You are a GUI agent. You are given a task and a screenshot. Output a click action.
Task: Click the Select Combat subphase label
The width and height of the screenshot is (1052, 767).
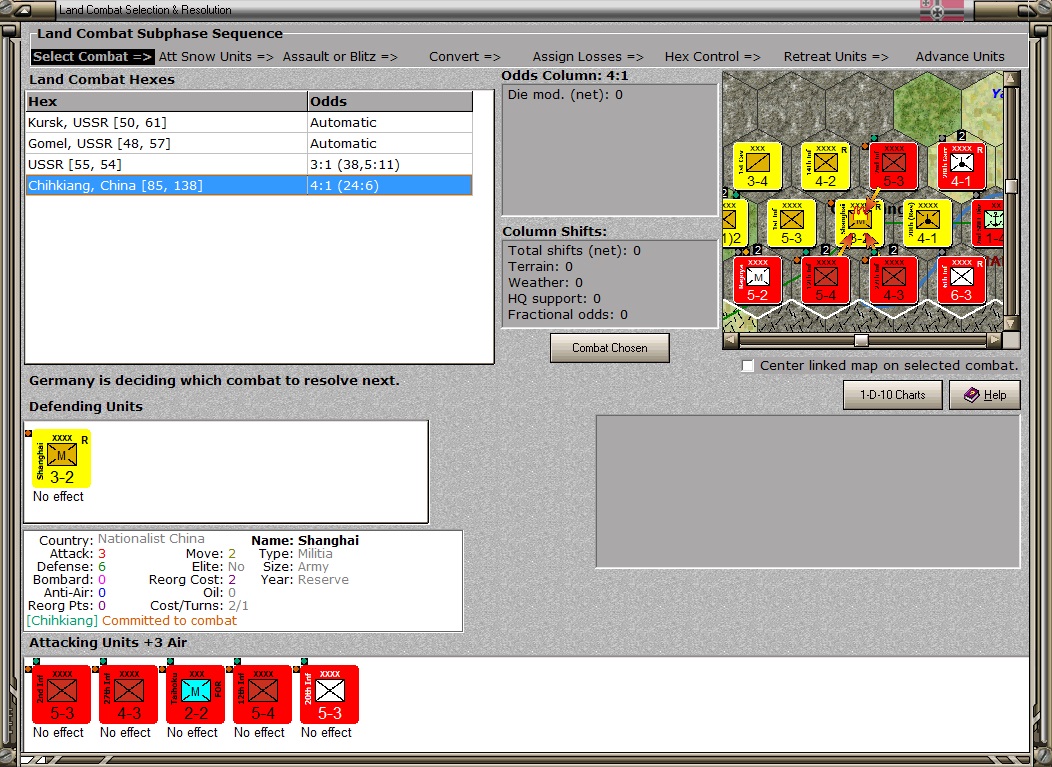point(93,57)
